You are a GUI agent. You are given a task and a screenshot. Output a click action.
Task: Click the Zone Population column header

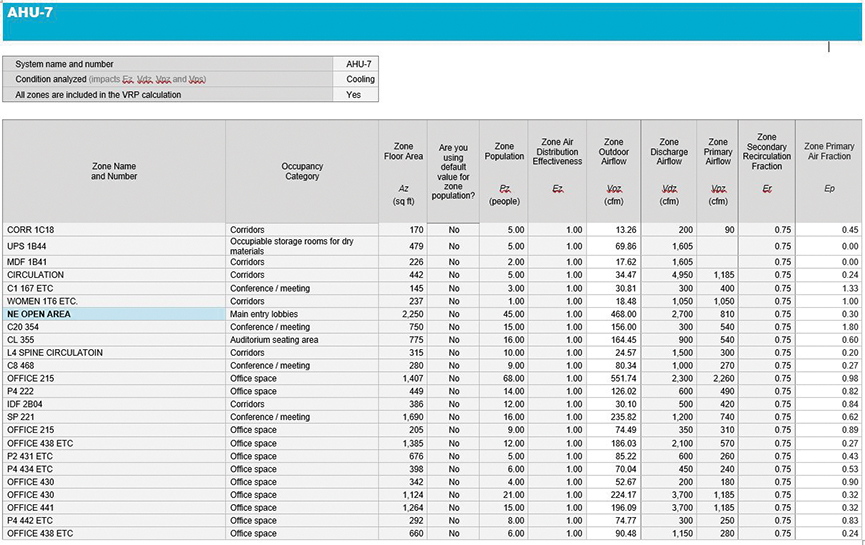pos(504,170)
